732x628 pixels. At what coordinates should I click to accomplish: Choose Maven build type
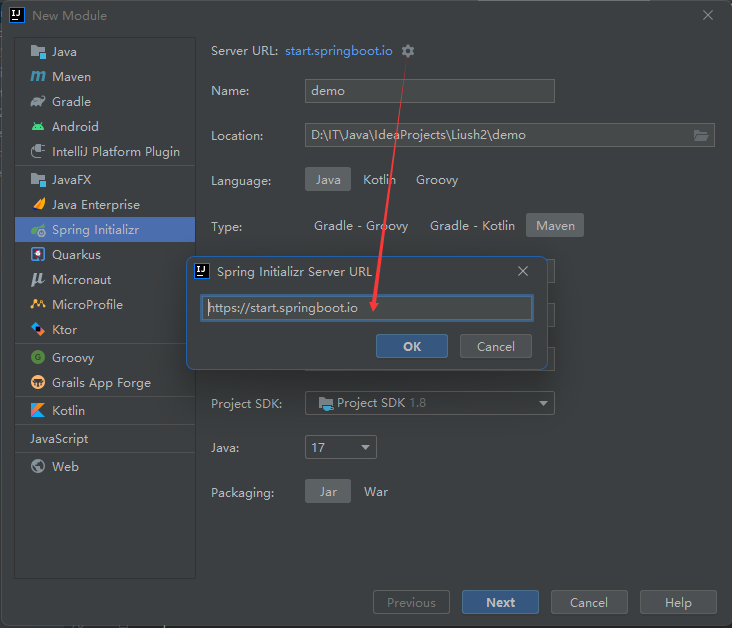pyautogui.click(x=555, y=226)
